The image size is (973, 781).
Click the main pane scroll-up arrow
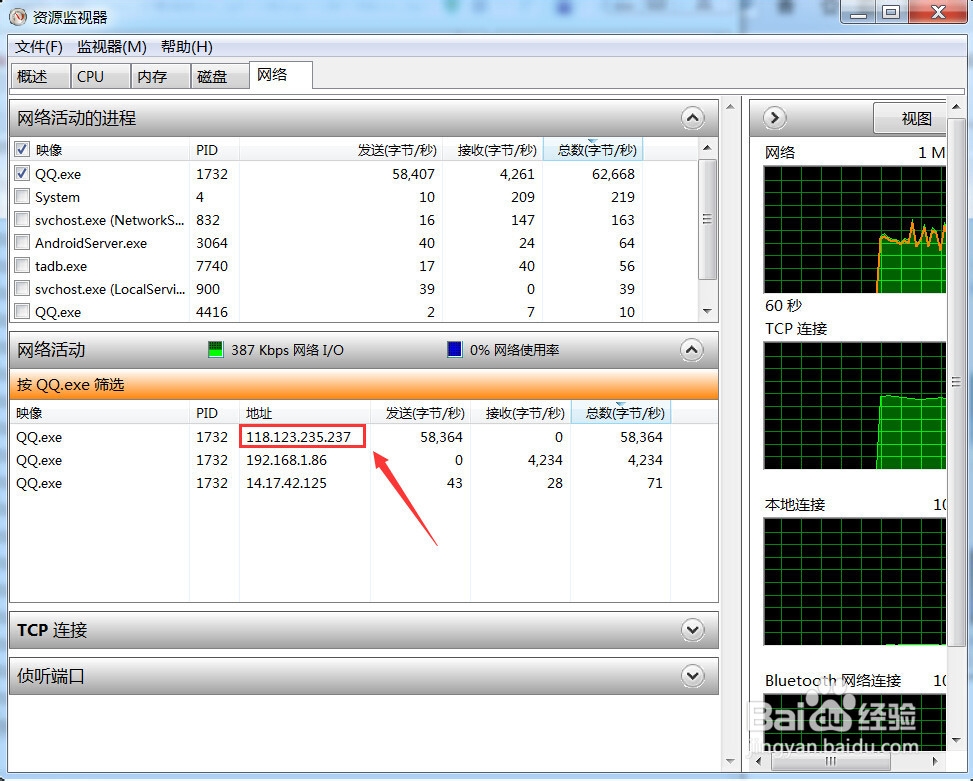pyautogui.click(x=730, y=107)
